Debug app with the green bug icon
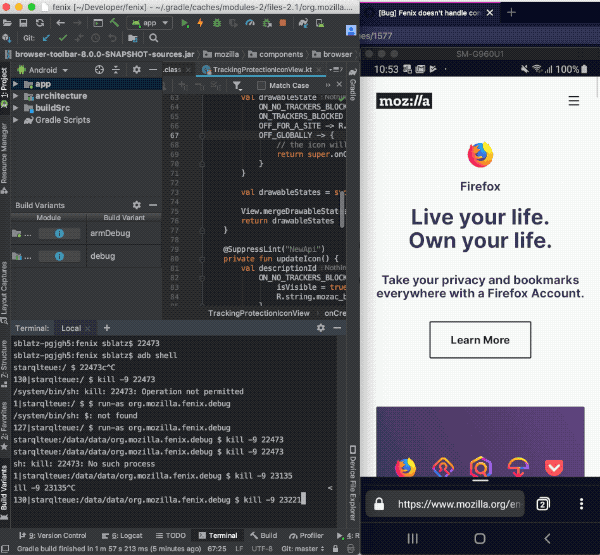600x555 pixels. (217, 23)
